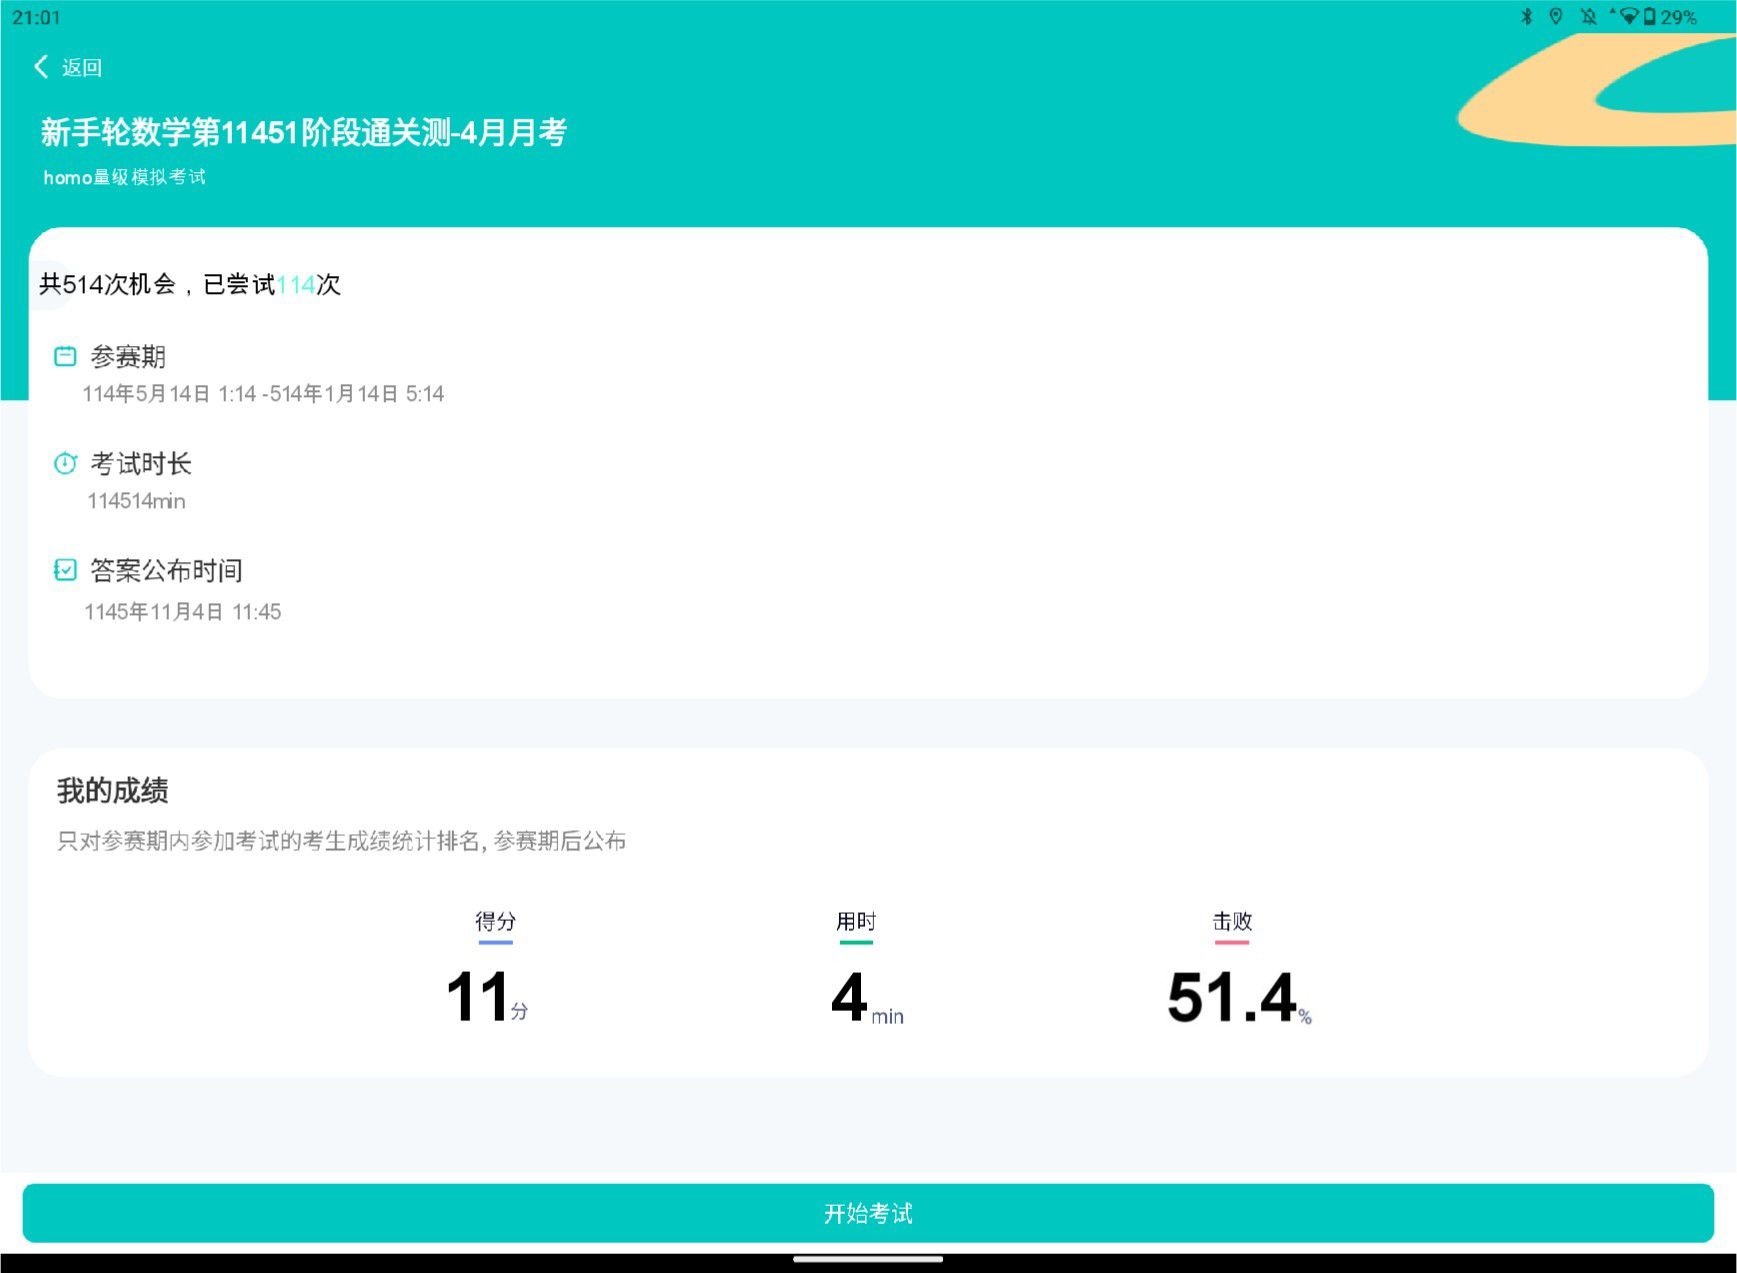Tap the 得分 label with blue underline
This screenshot has height=1273, width=1737.
coord(495,921)
